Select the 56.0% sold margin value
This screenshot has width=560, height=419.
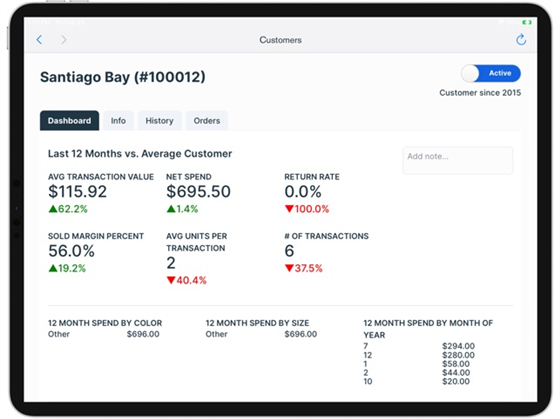click(x=71, y=251)
